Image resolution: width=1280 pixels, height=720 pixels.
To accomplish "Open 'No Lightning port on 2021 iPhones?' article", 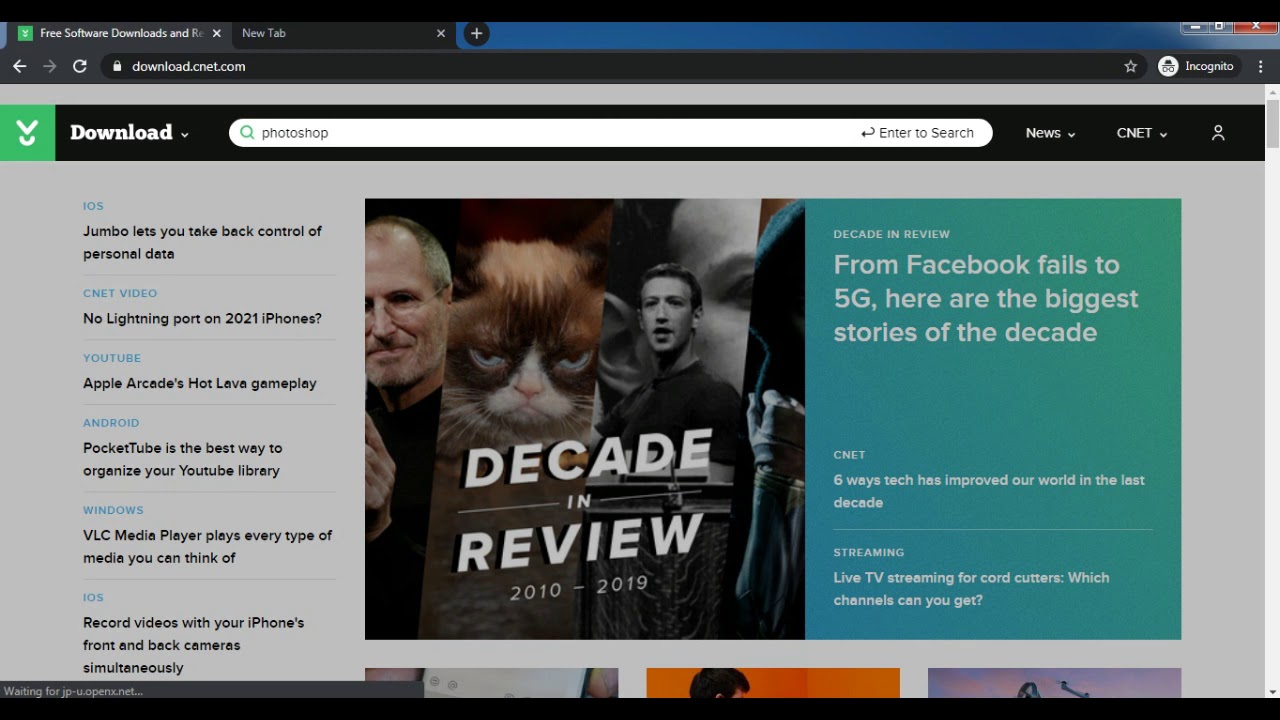I will (202, 318).
